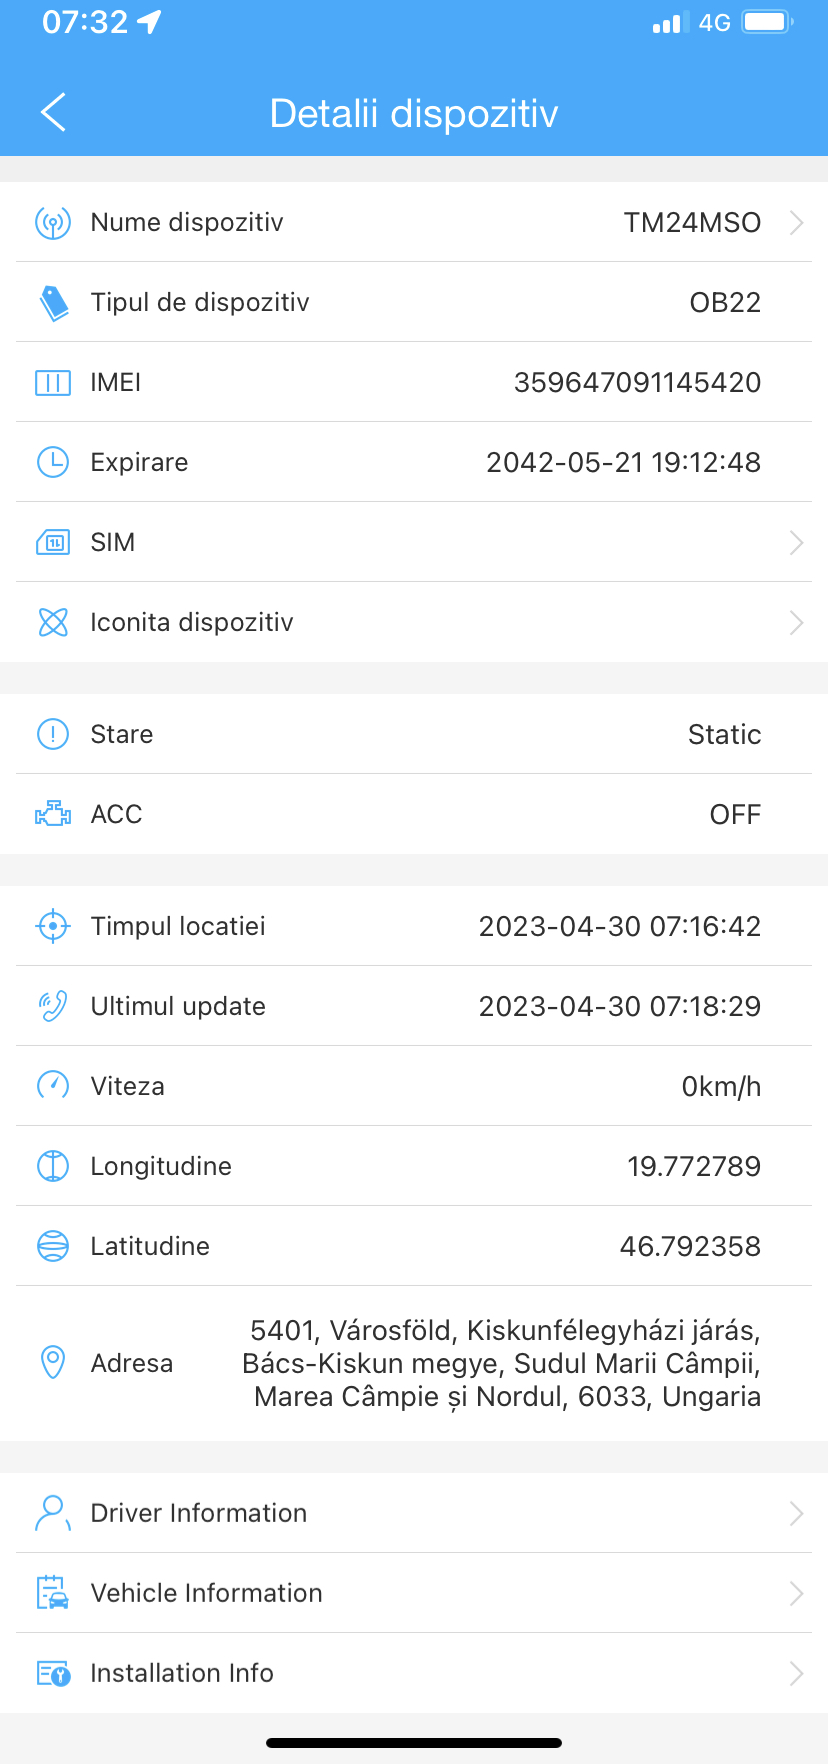828x1764 pixels.
Task: Tap the speedometer icon beside Viteza
Action: [x=53, y=1086]
